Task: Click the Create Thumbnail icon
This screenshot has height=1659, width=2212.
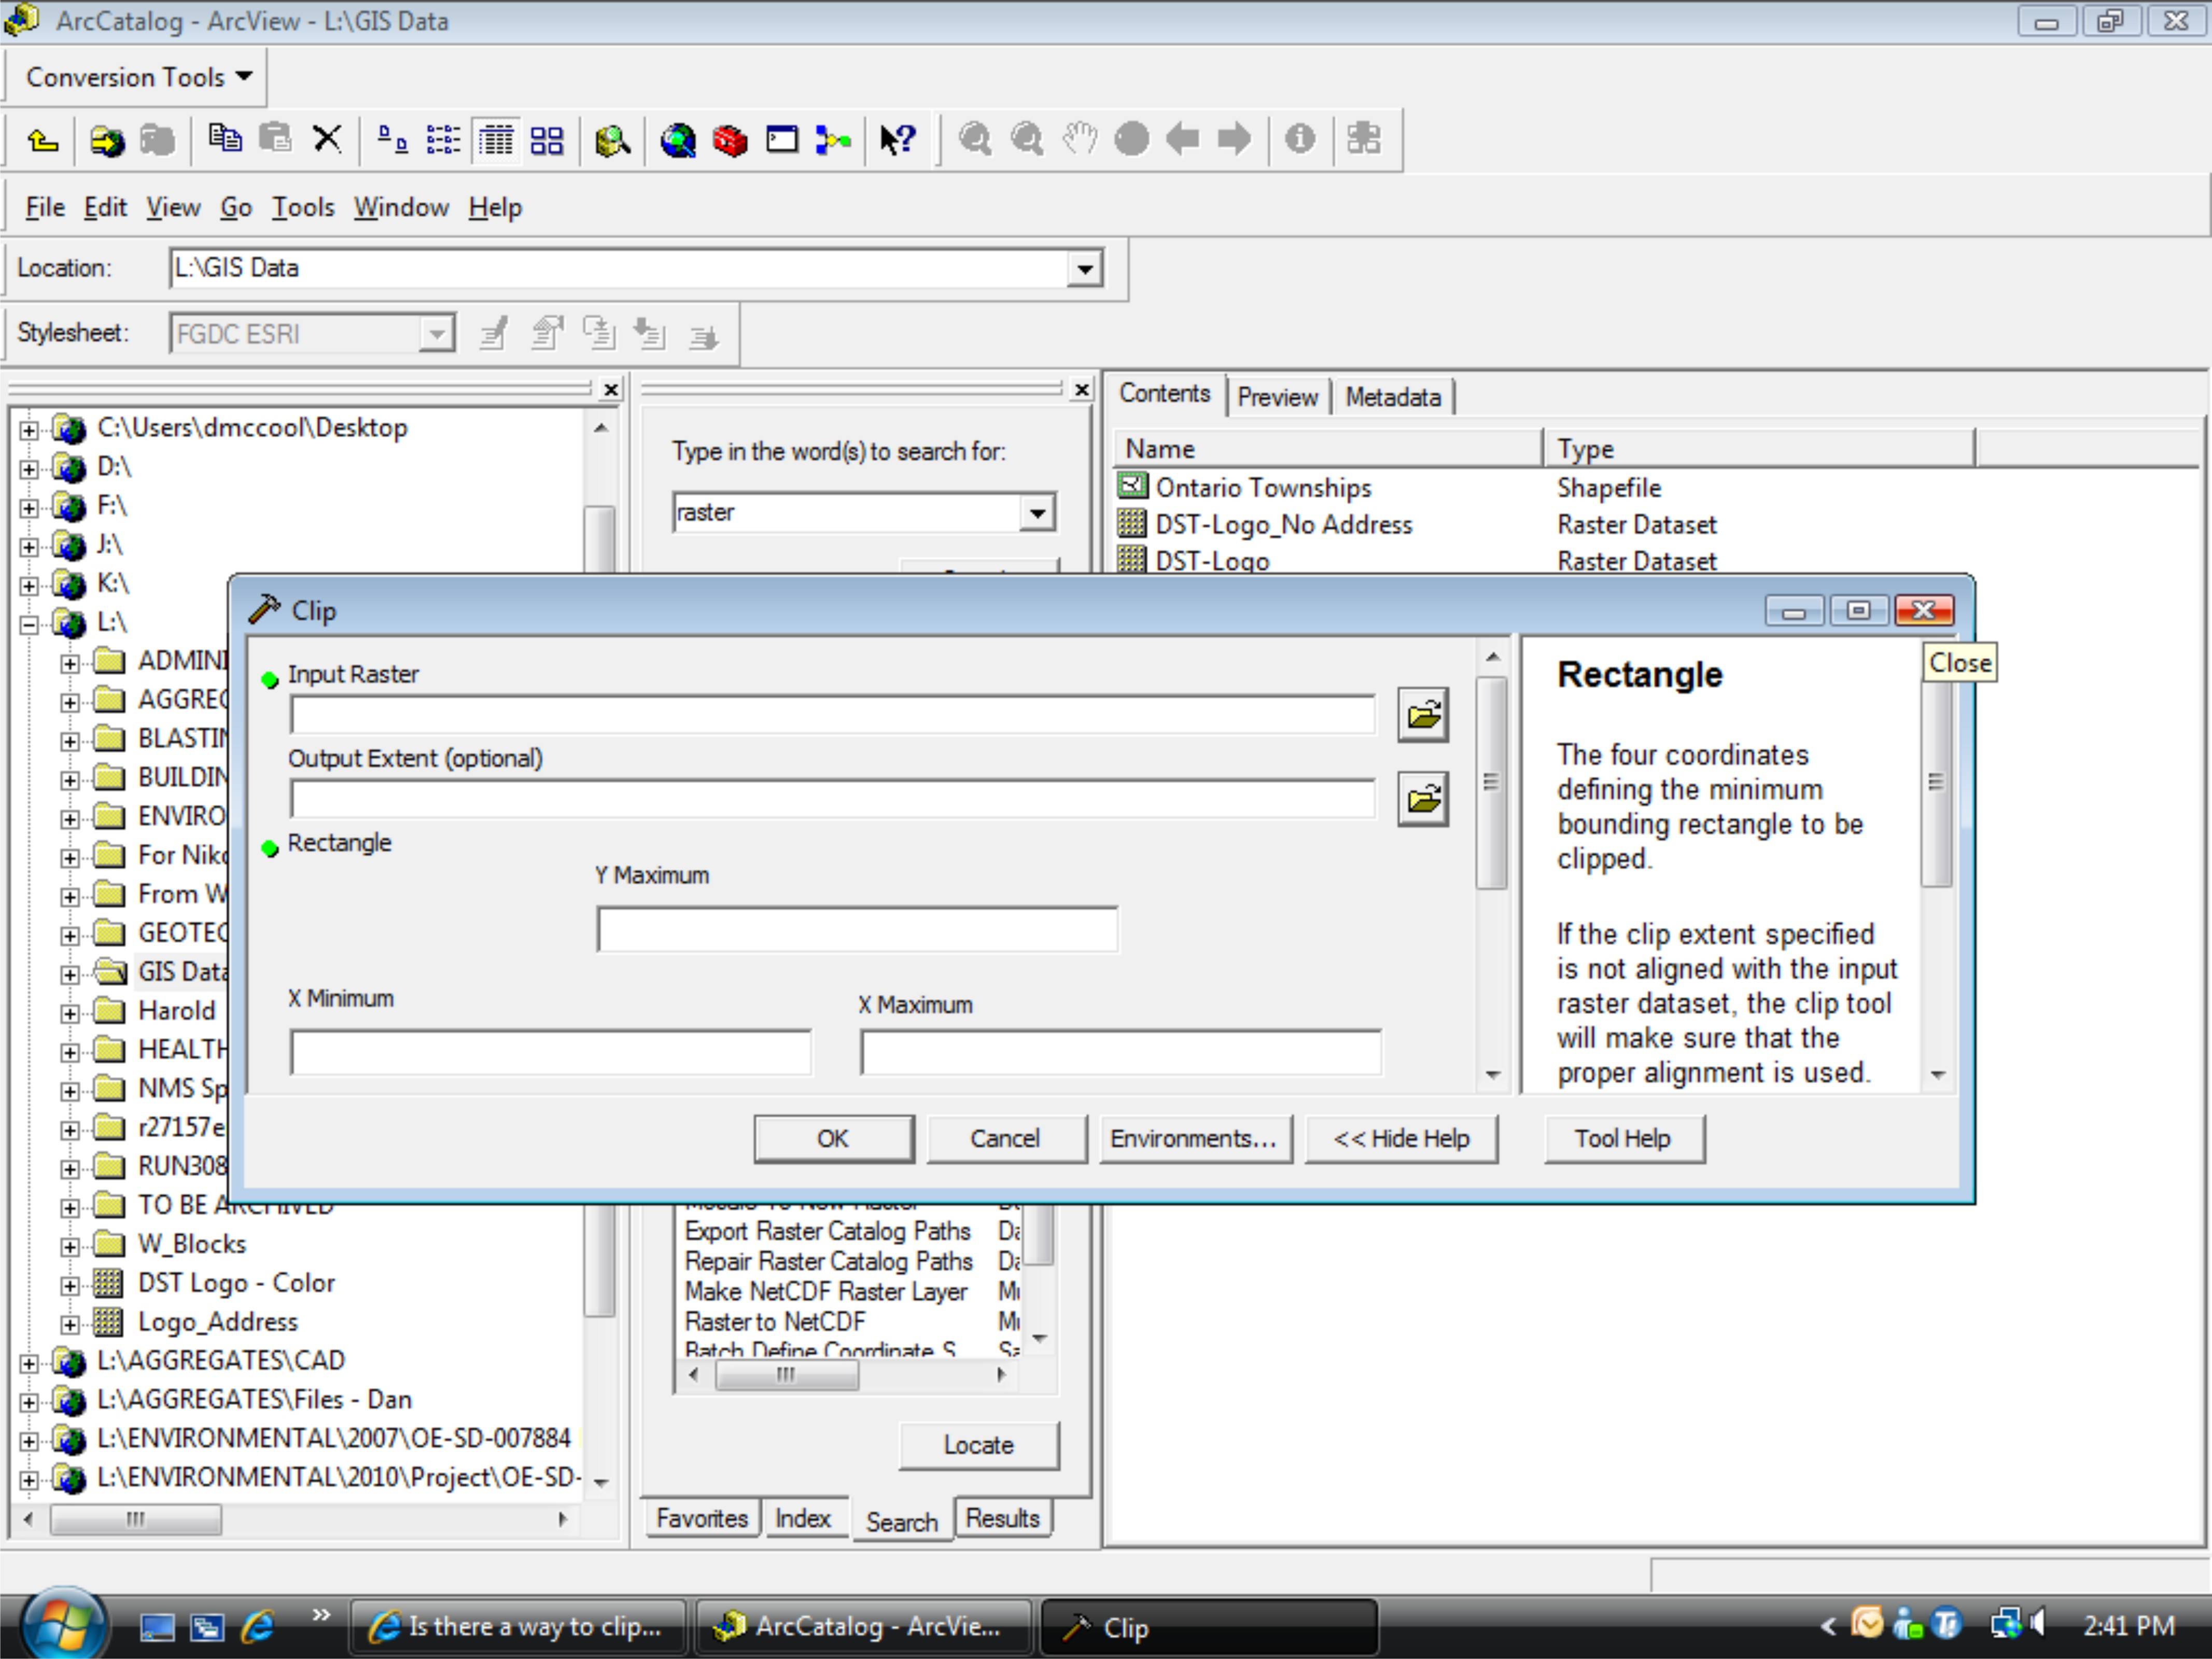Action: tap(1364, 138)
